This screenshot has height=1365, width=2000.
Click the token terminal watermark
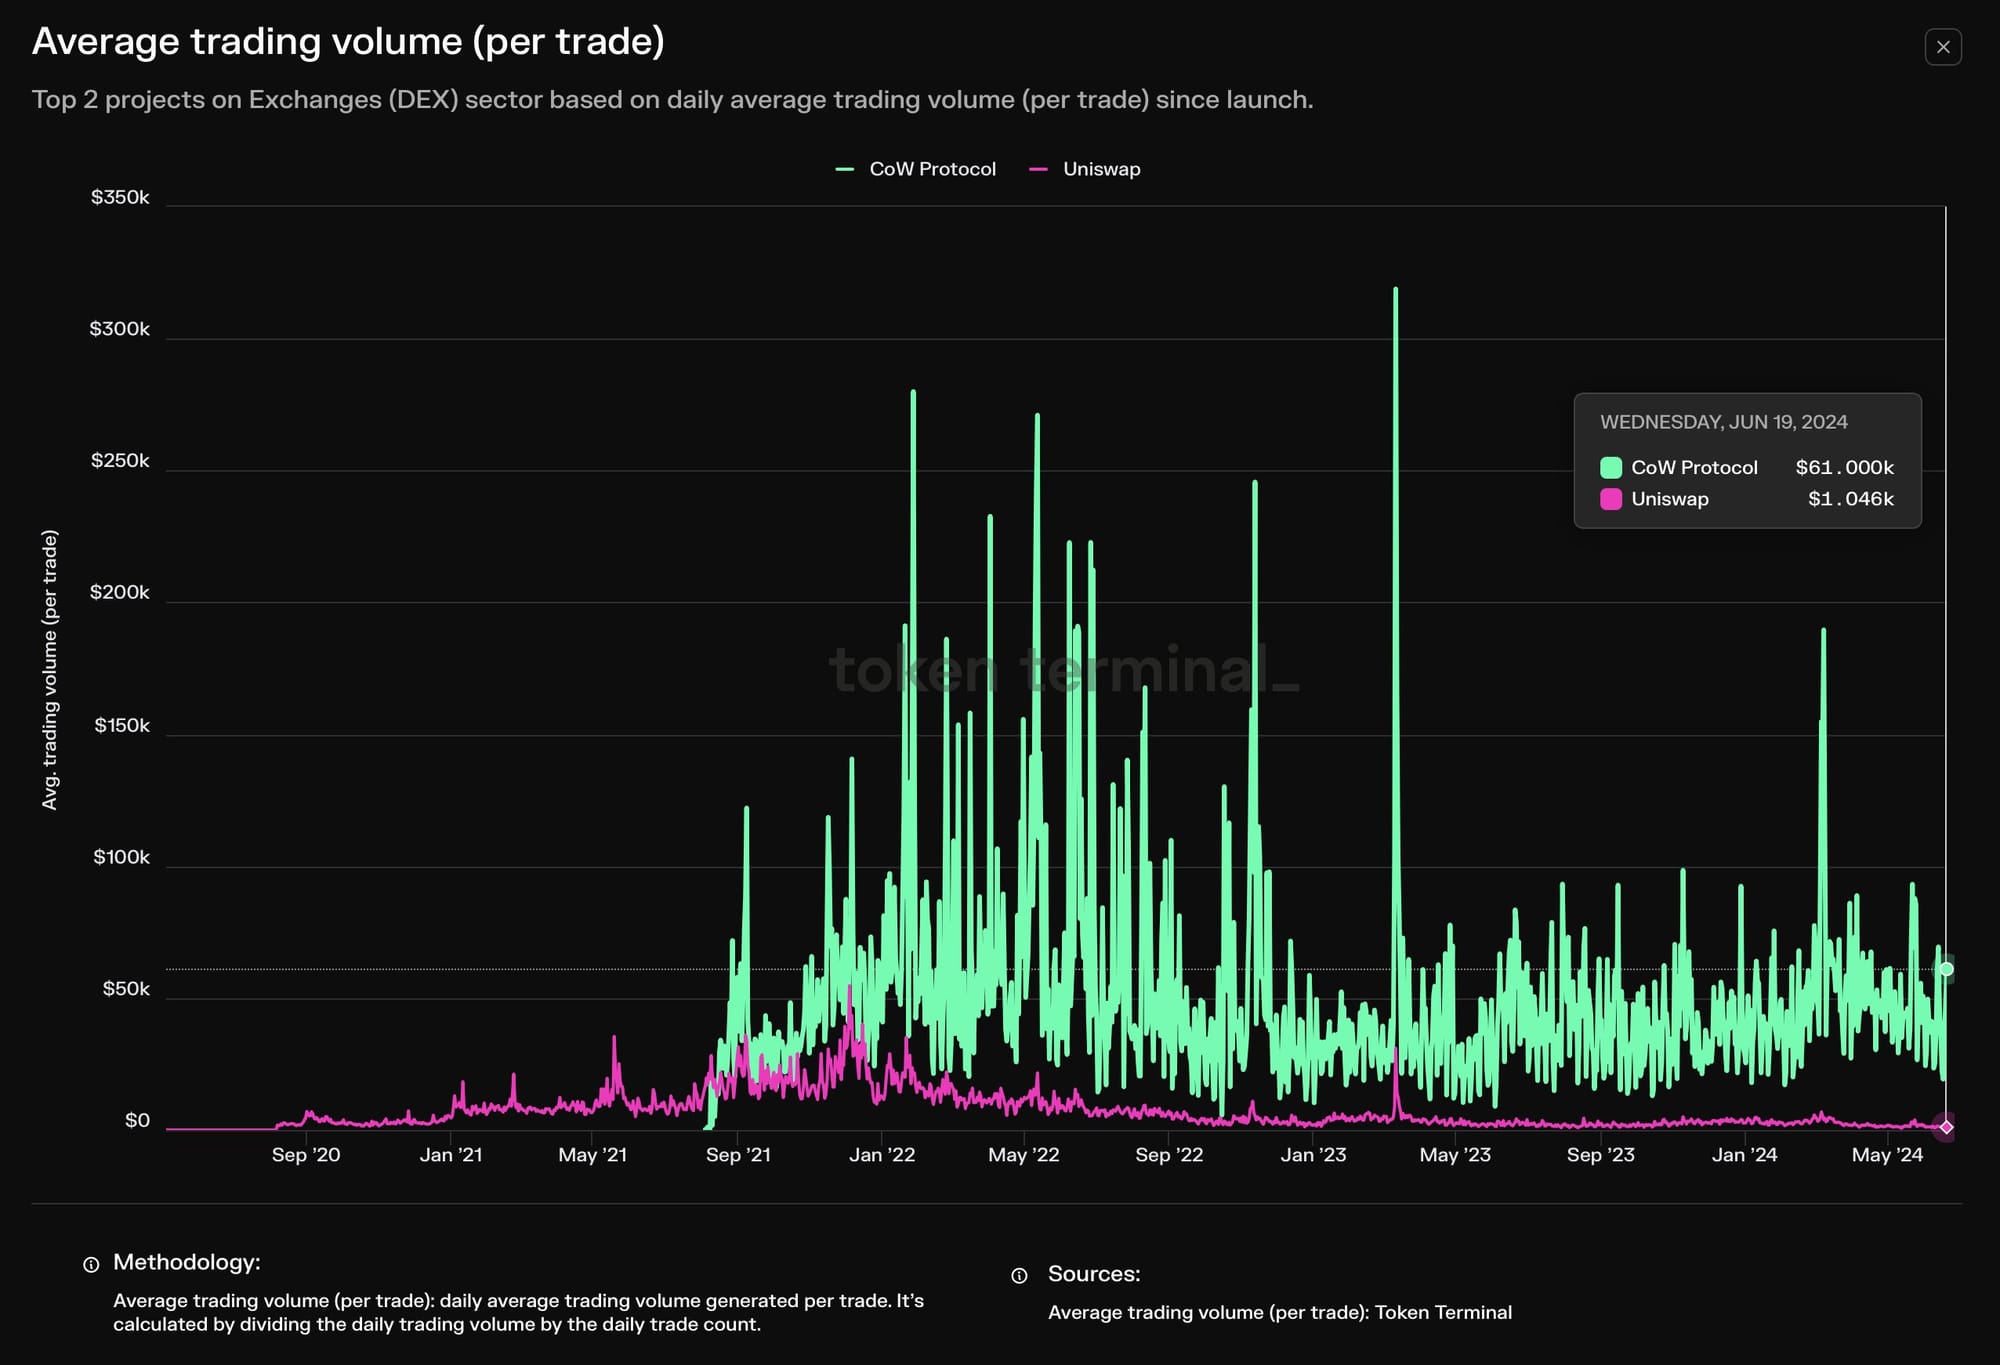click(x=1063, y=669)
